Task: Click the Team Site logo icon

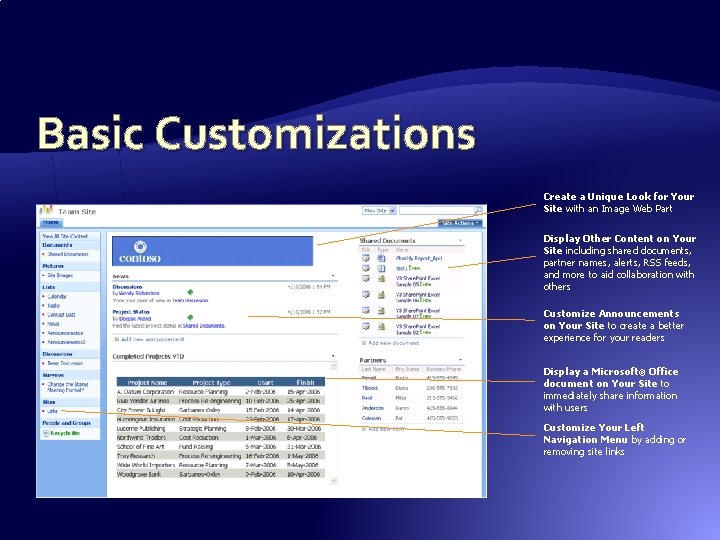Action: [46, 211]
